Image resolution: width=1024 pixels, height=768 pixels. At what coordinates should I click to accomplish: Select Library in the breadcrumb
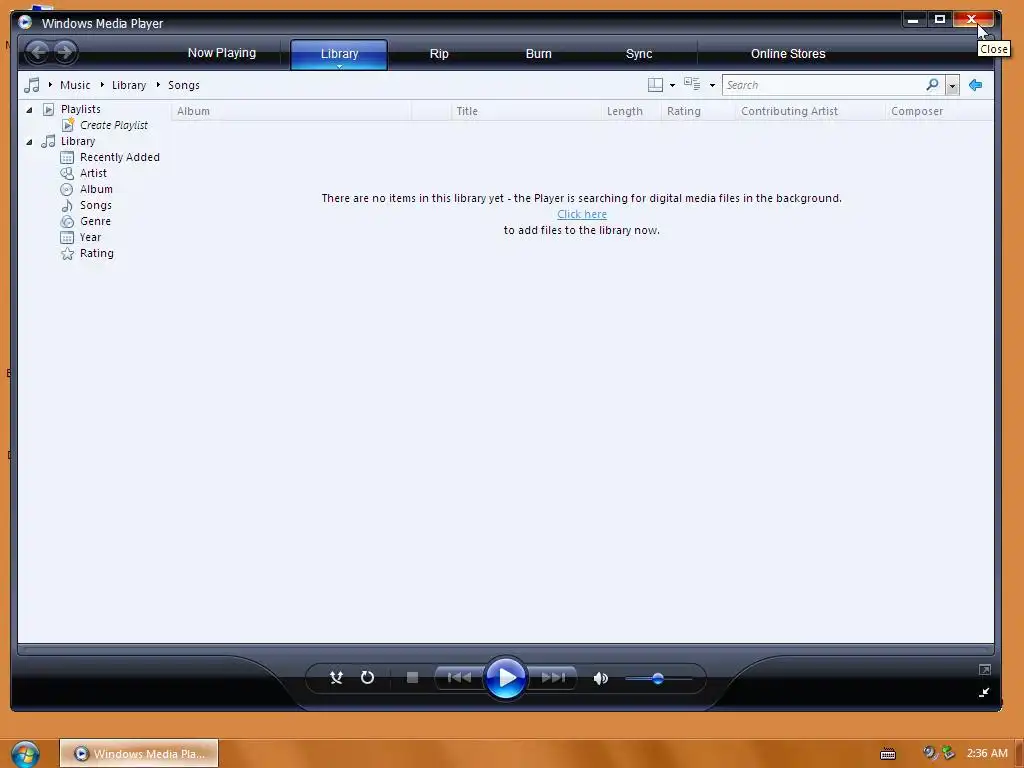click(129, 85)
